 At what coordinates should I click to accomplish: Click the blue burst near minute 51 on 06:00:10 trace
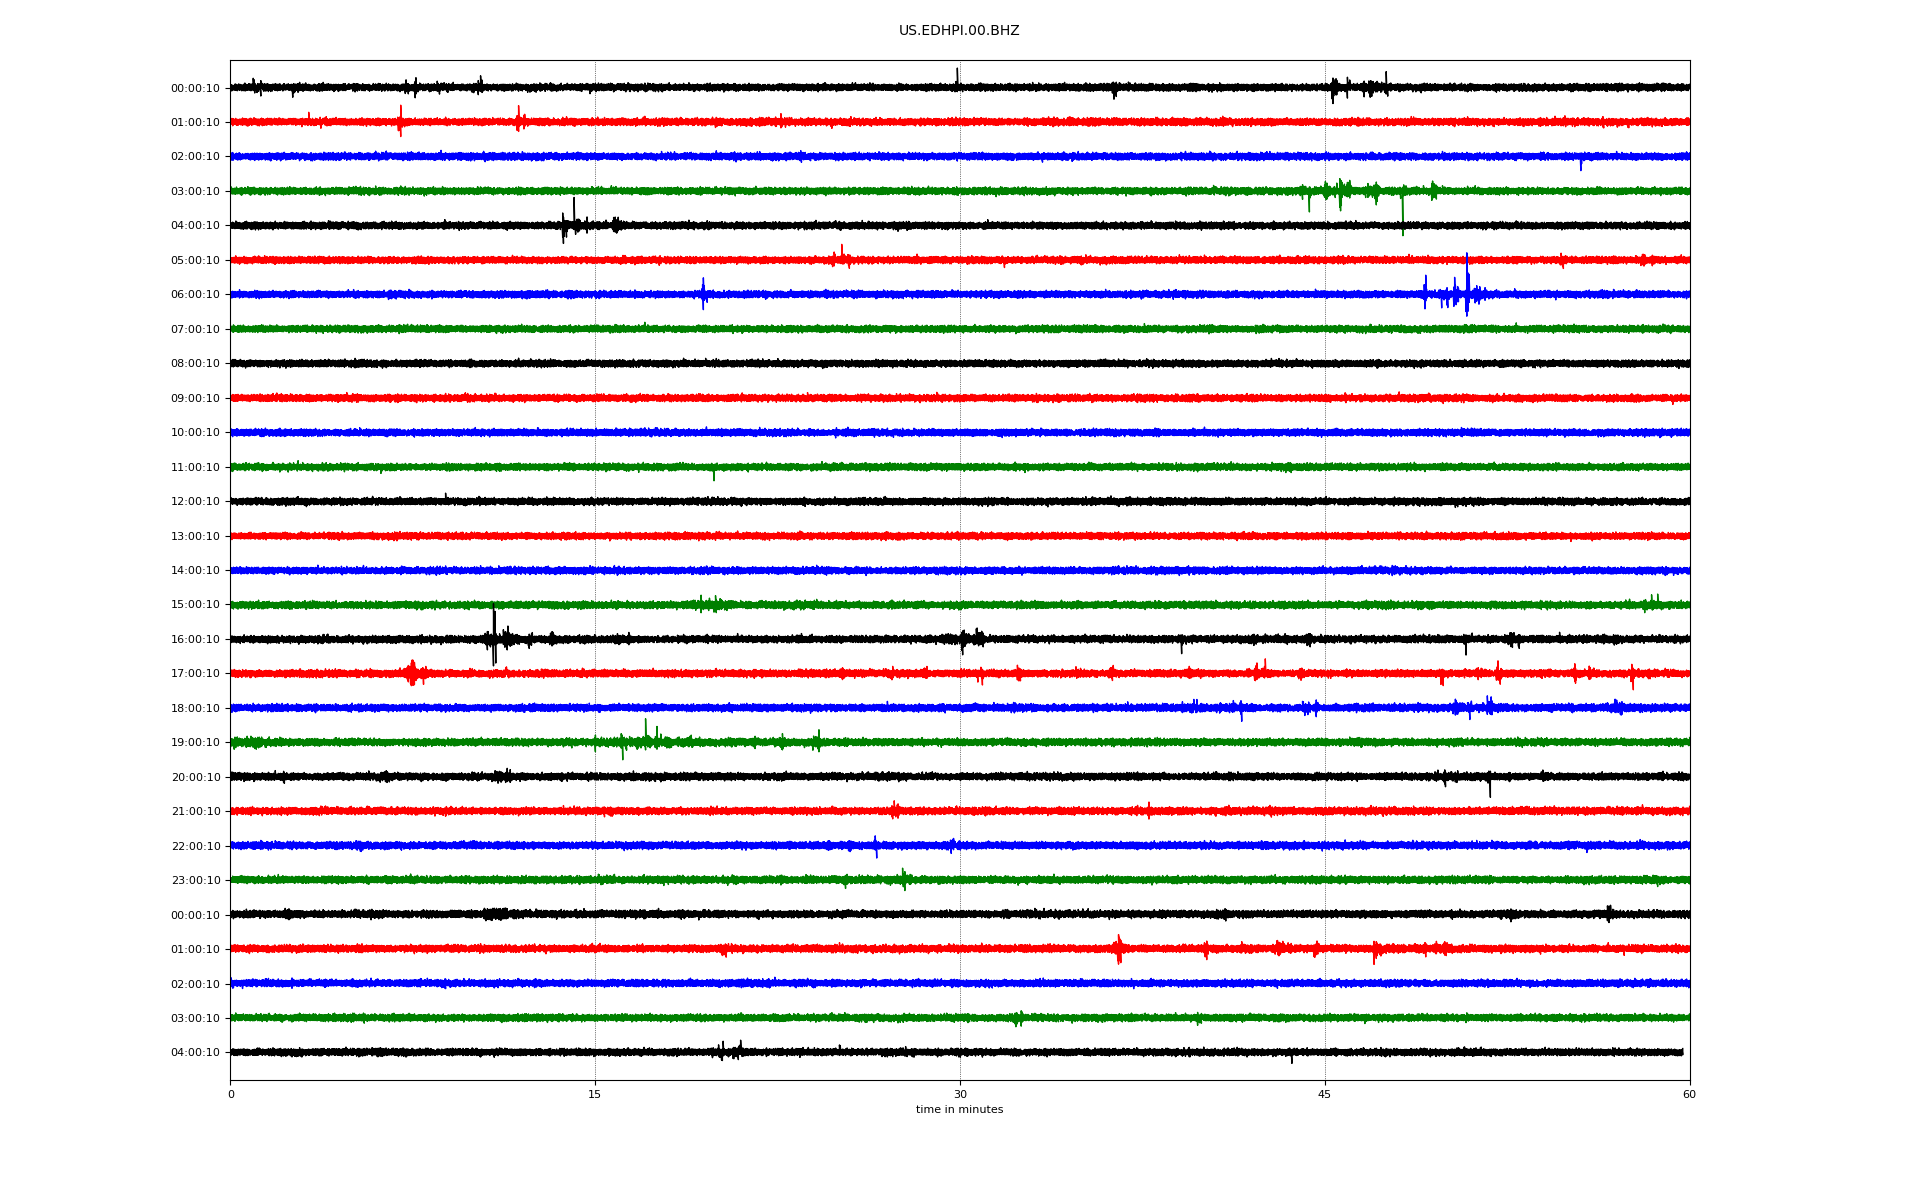pyautogui.click(x=1466, y=292)
